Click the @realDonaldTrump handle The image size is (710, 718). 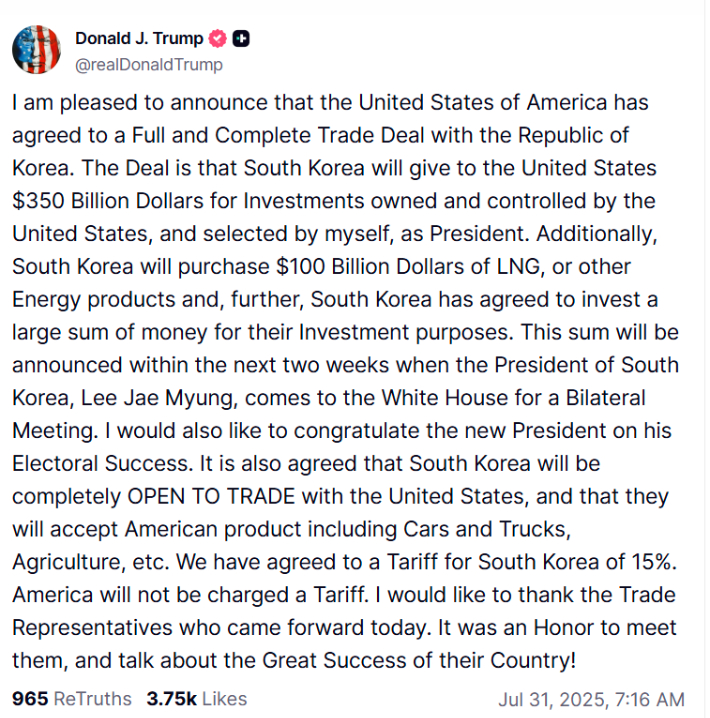pyautogui.click(x=149, y=64)
